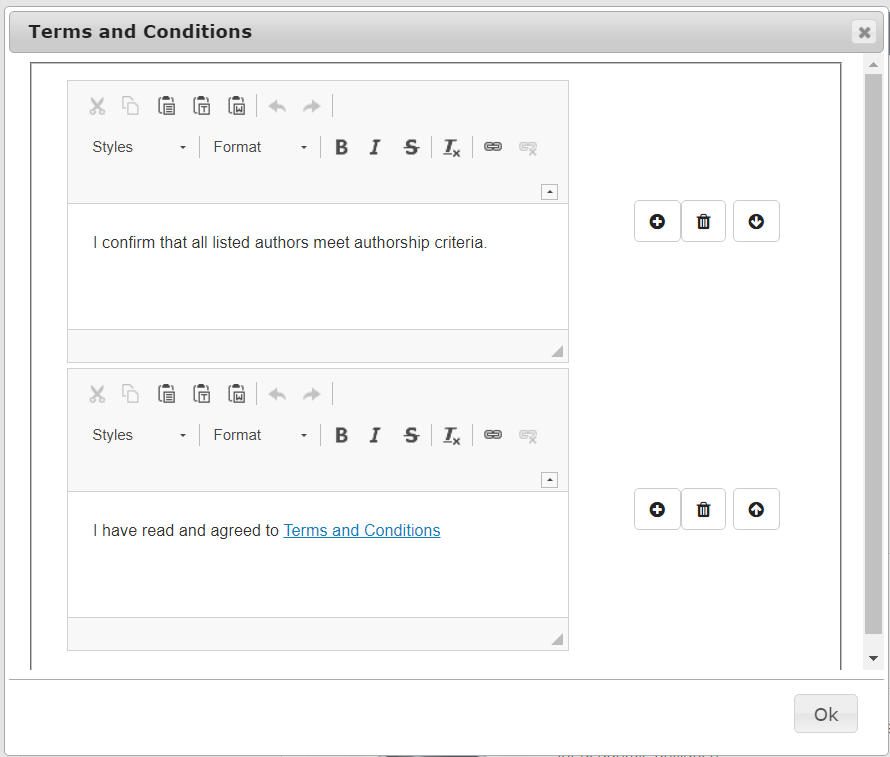Open the Format dropdown in the first editor
The width and height of the screenshot is (890, 757).
point(260,147)
